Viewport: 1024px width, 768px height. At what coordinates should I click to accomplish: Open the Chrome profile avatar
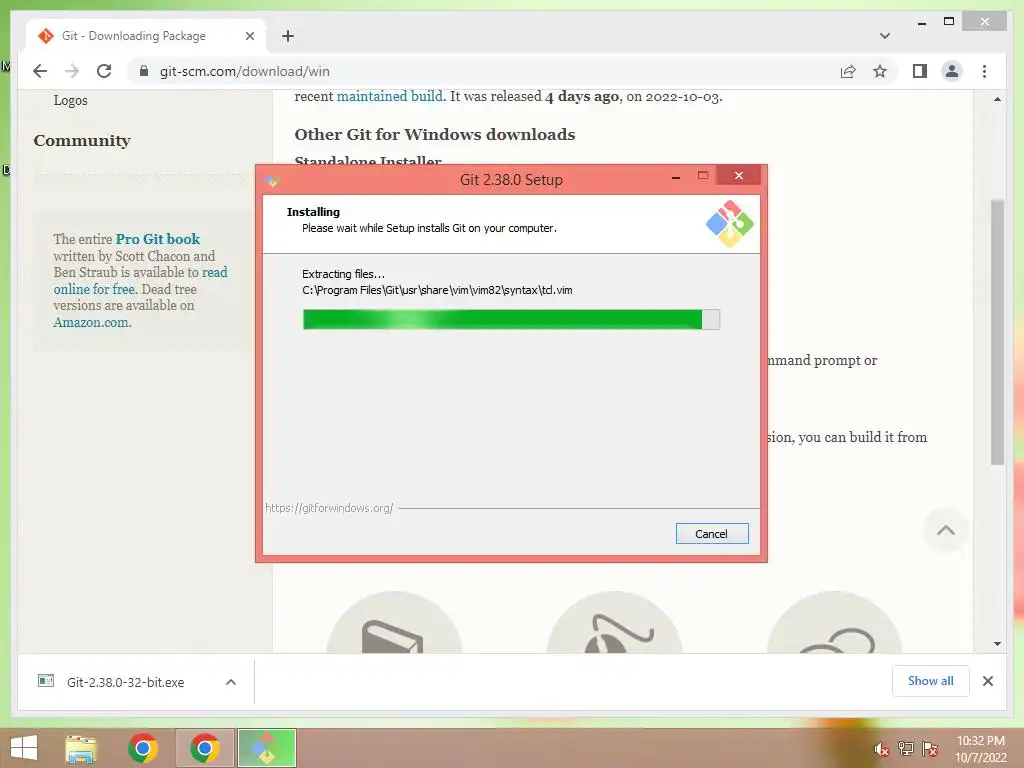pos(952,71)
